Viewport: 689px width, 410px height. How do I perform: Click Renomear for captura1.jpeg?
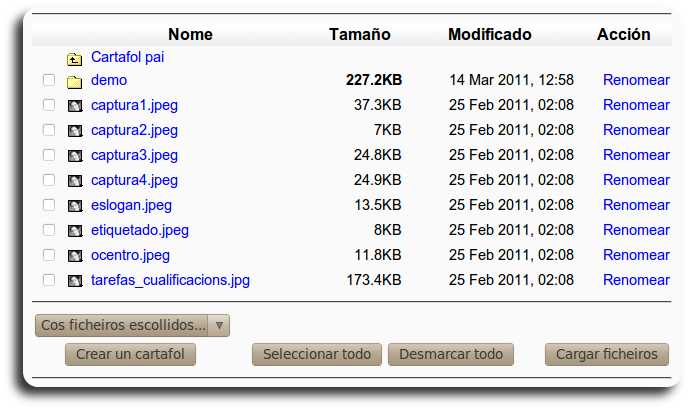click(x=636, y=105)
